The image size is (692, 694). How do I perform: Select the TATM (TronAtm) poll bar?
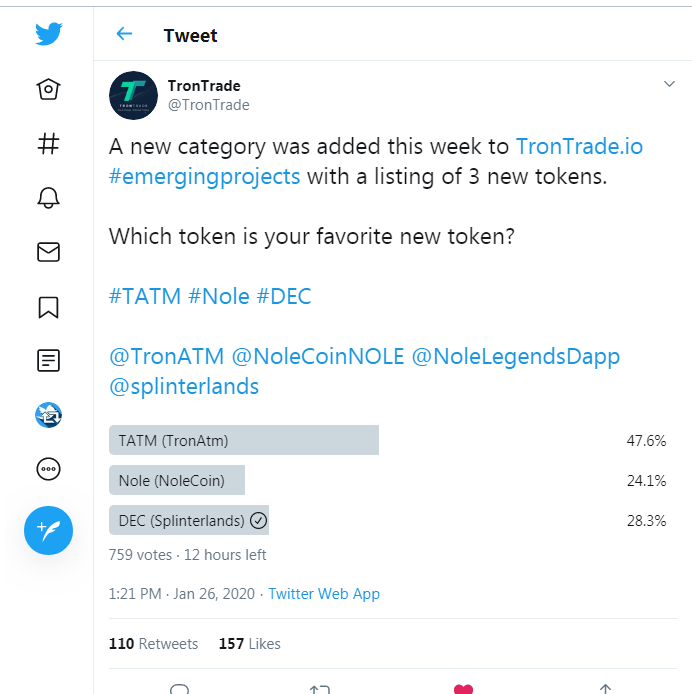point(244,440)
